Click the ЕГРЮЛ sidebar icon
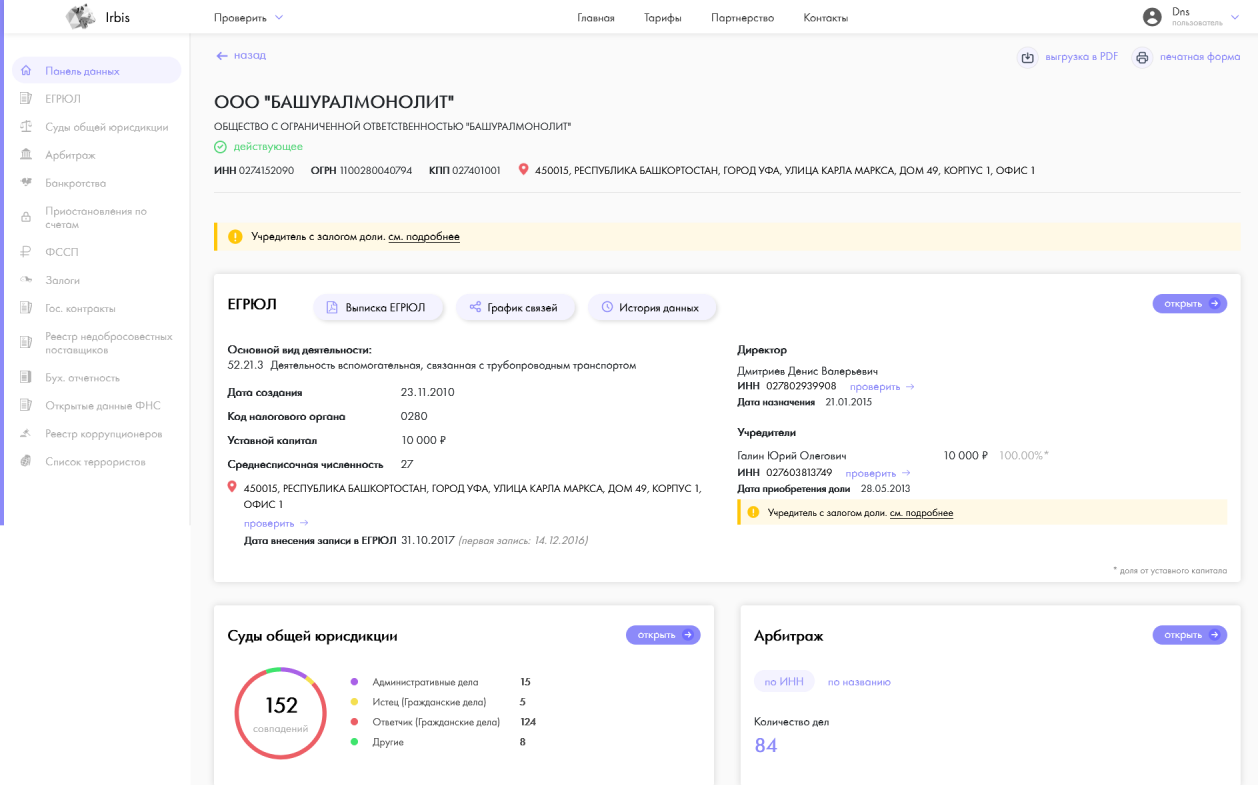 point(26,99)
